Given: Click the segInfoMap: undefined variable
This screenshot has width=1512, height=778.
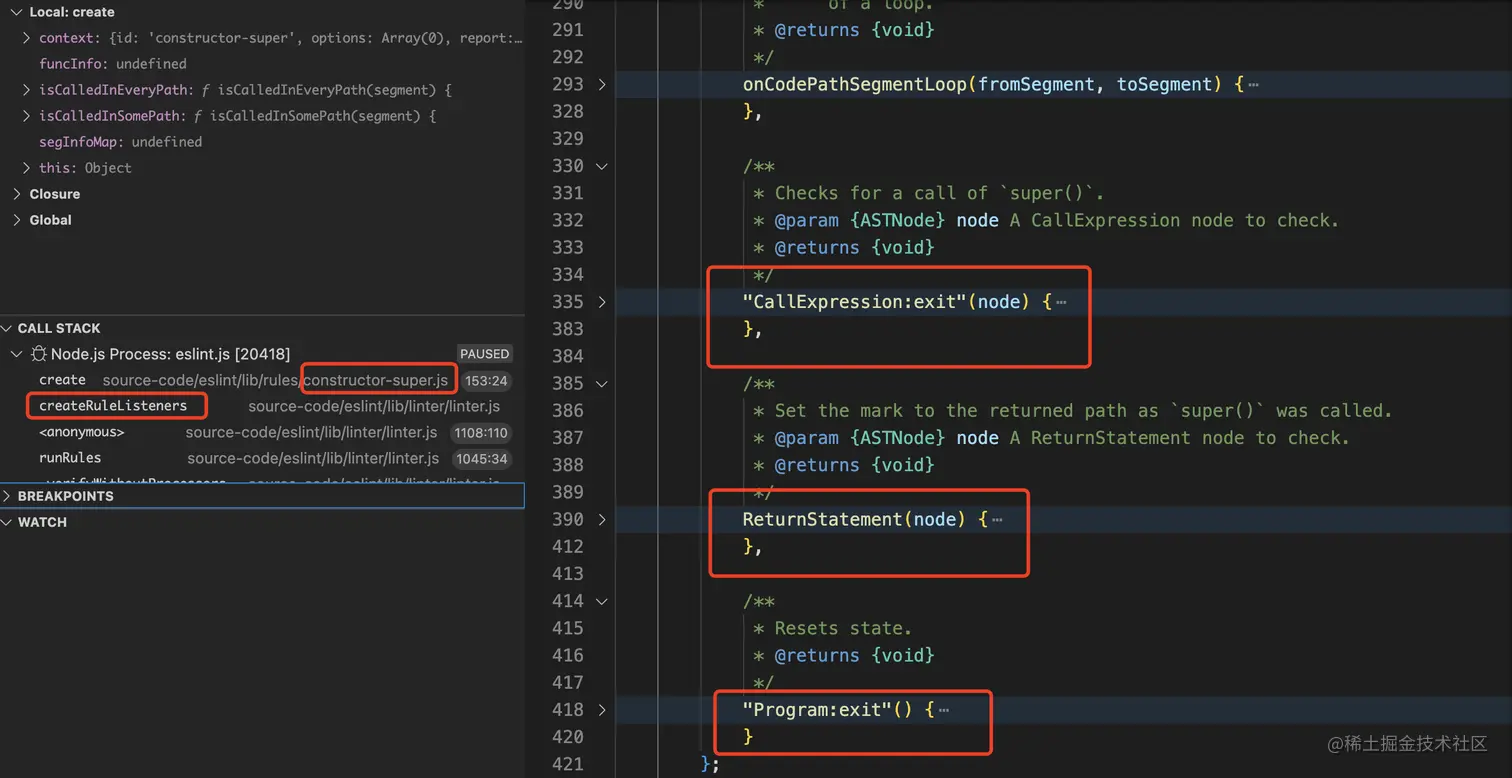Looking at the screenshot, I should pos(120,142).
